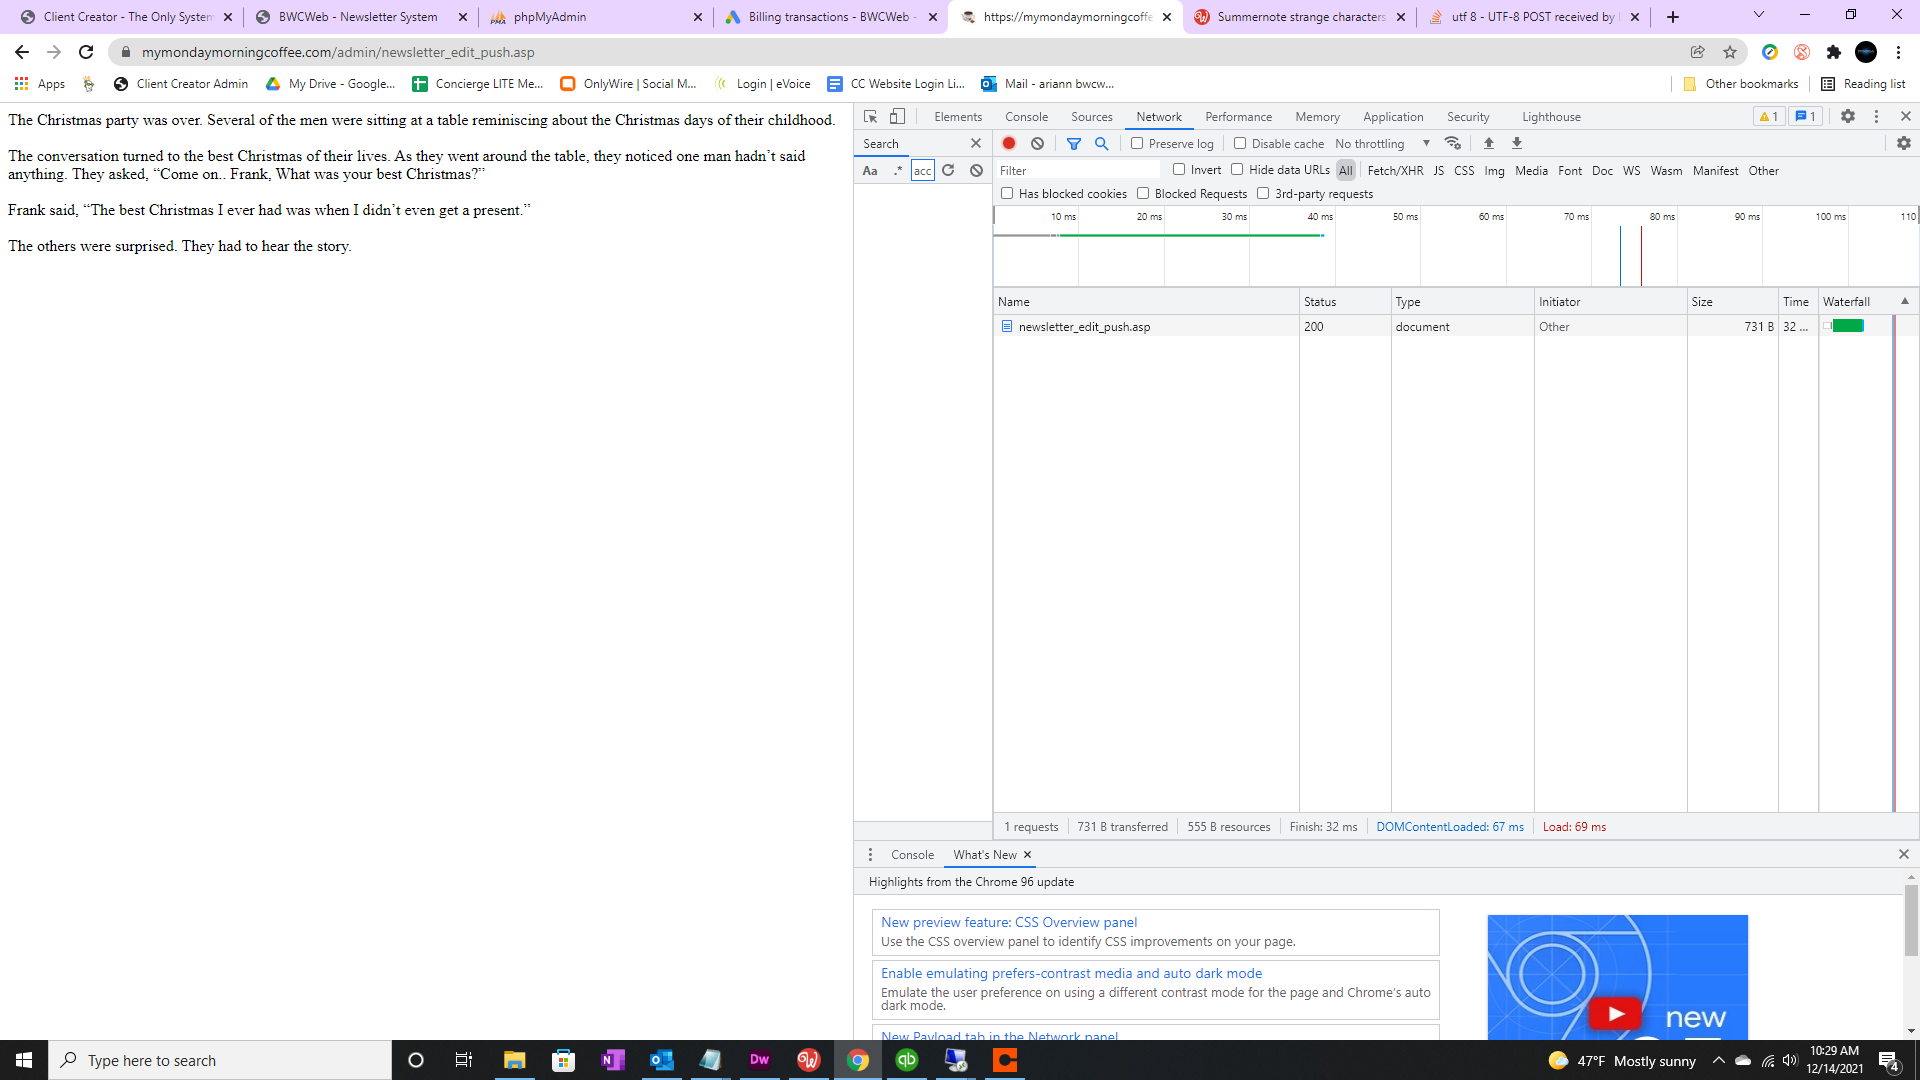Open network panel settings gear
Screen dimensions: 1920x1080
point(1904,144)
